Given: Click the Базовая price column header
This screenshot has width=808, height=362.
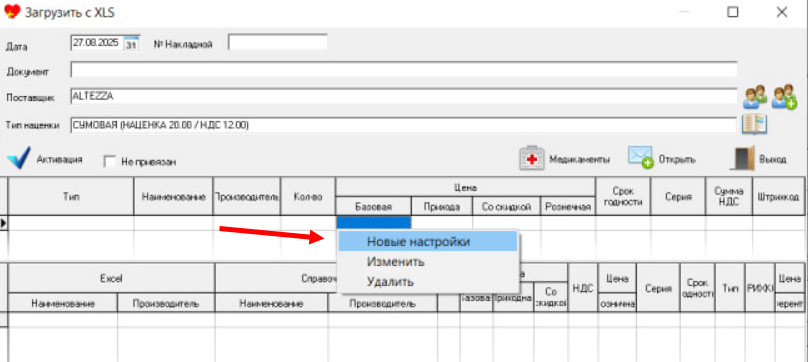Looking at the screenshot, I should tap(373, 206).
